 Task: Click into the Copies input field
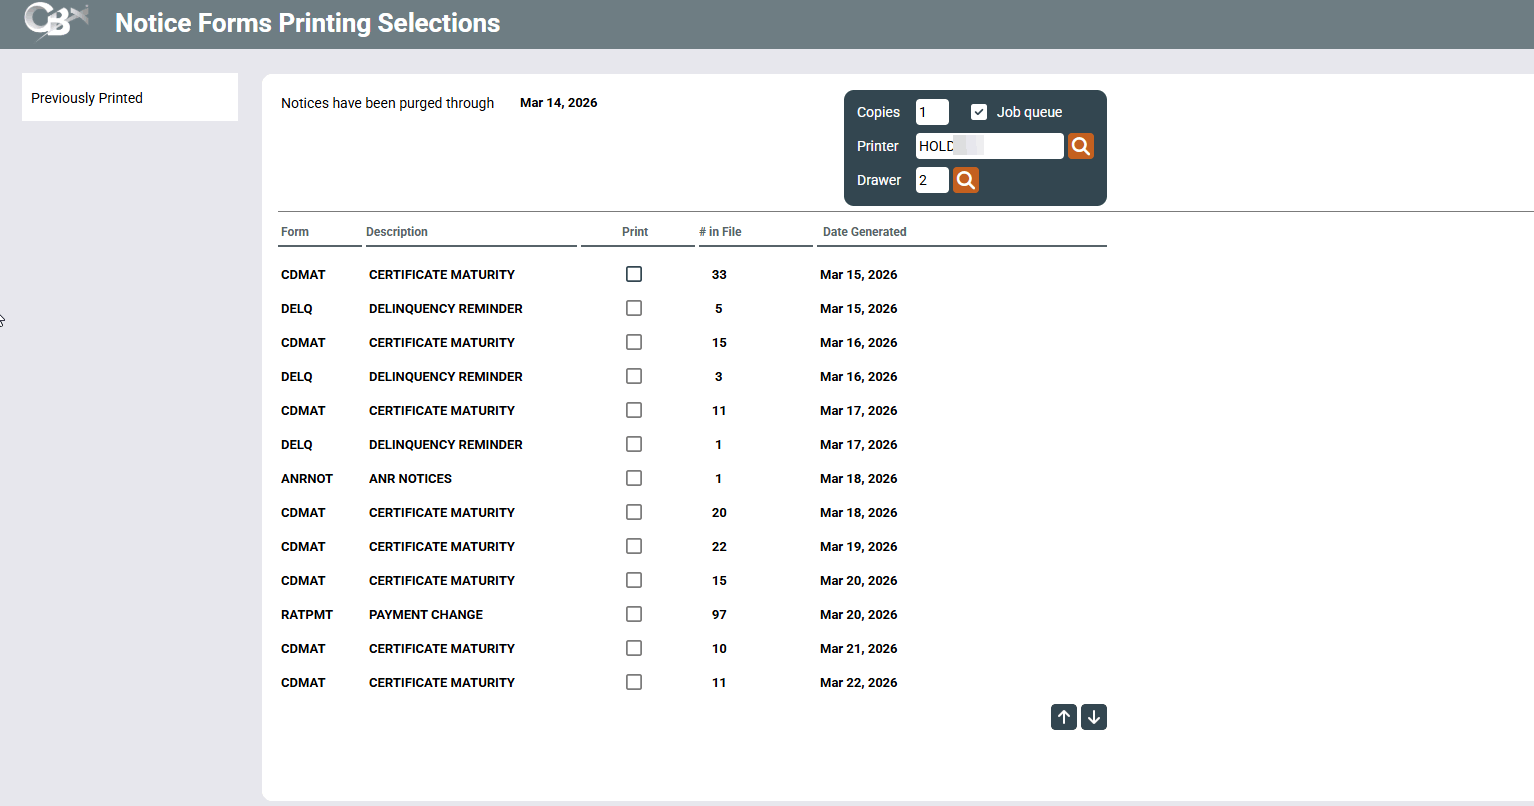(x=931, y=112)
